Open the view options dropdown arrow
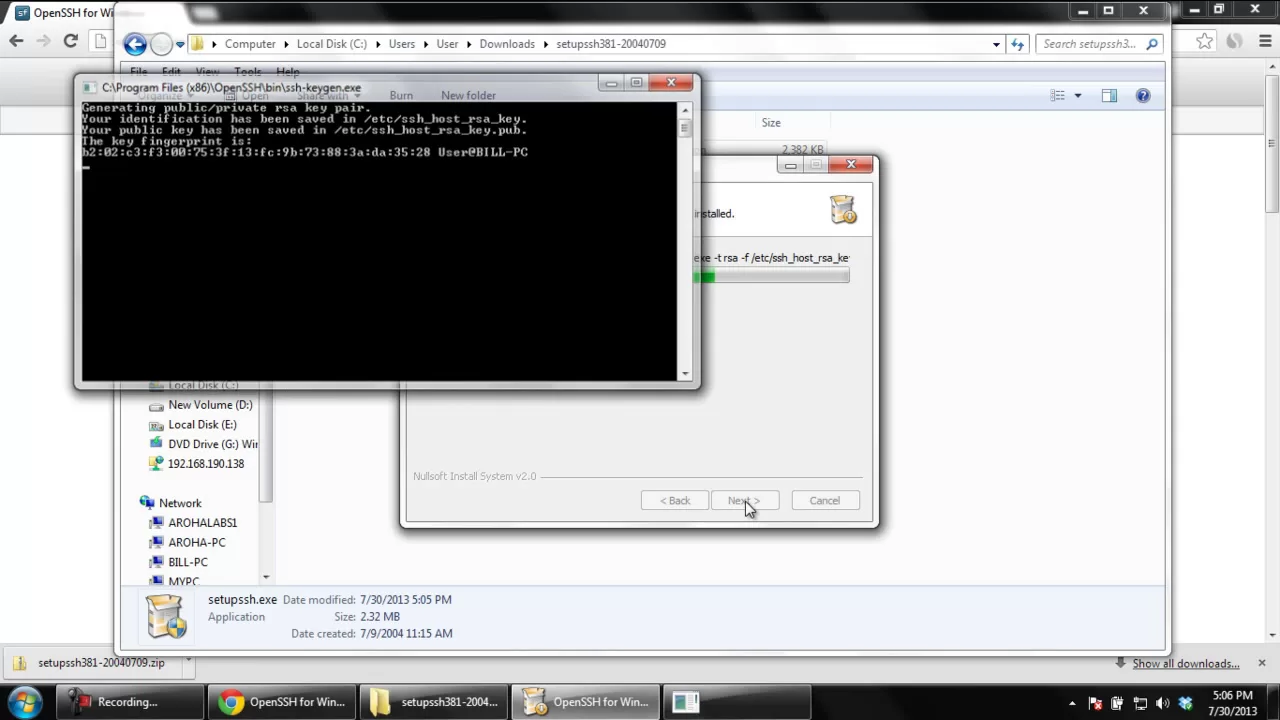1280x720 pixels. point(1078,95)
